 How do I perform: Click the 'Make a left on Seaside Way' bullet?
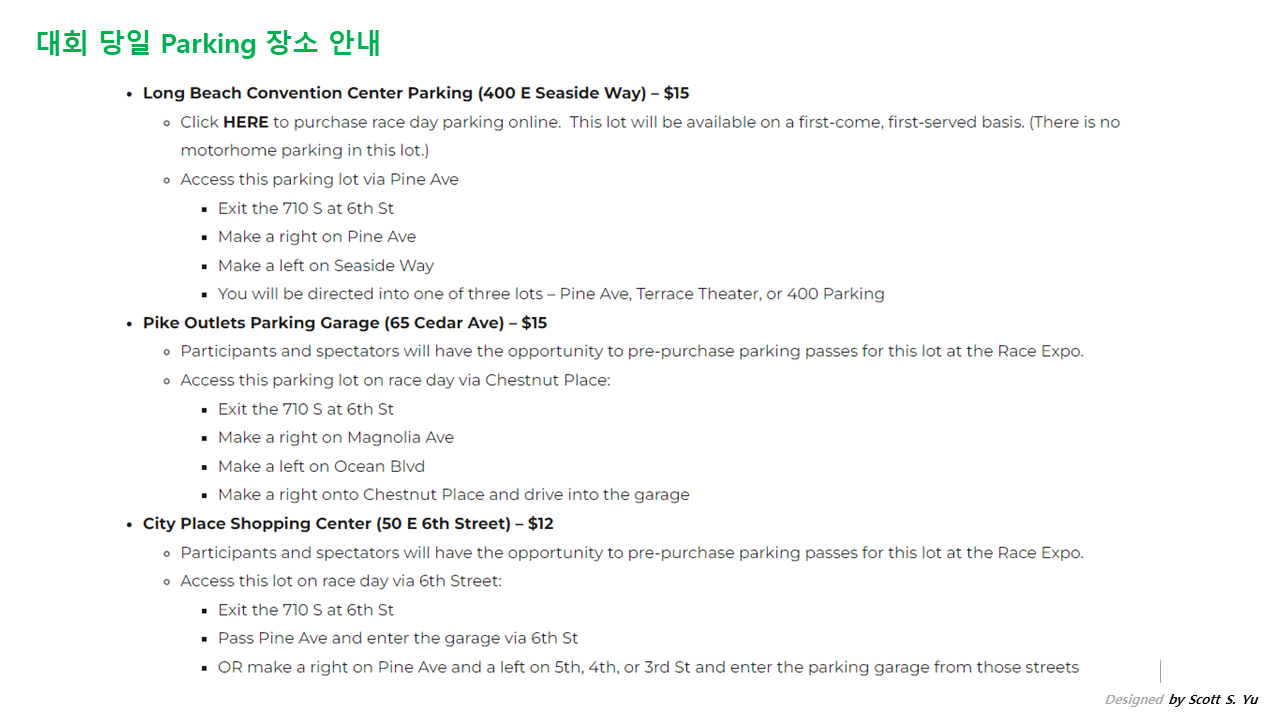coord(325,266)
